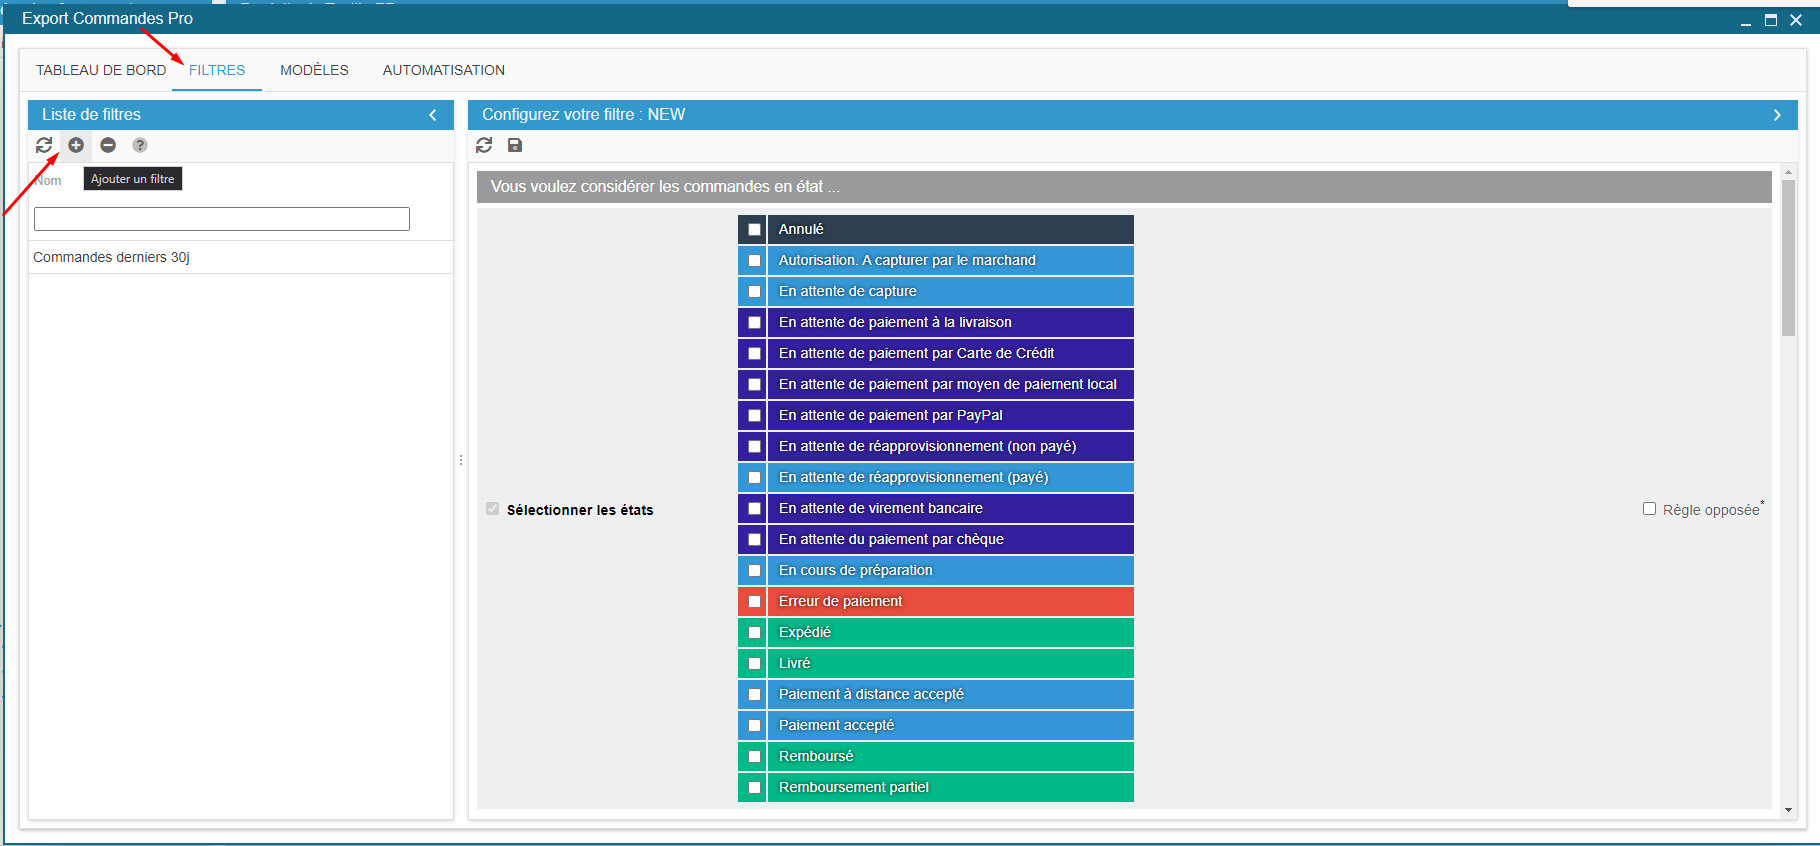Enable the Erreur de paiement checkbox
Viewport: 1820px width, 846px height.
(x=754, y=602)
